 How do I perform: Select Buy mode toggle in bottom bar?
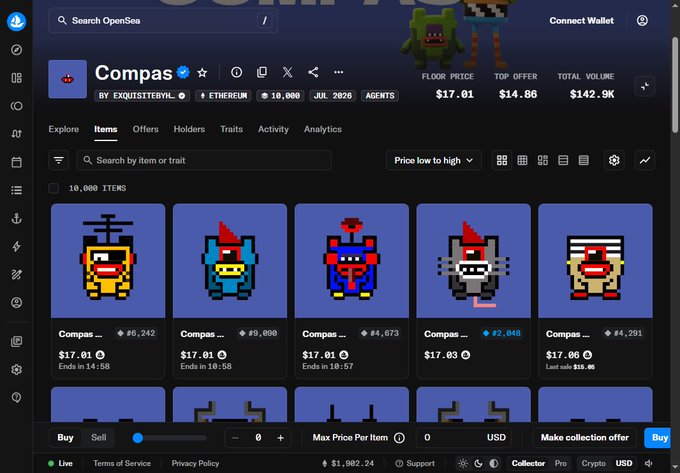[x=65, y=437]
